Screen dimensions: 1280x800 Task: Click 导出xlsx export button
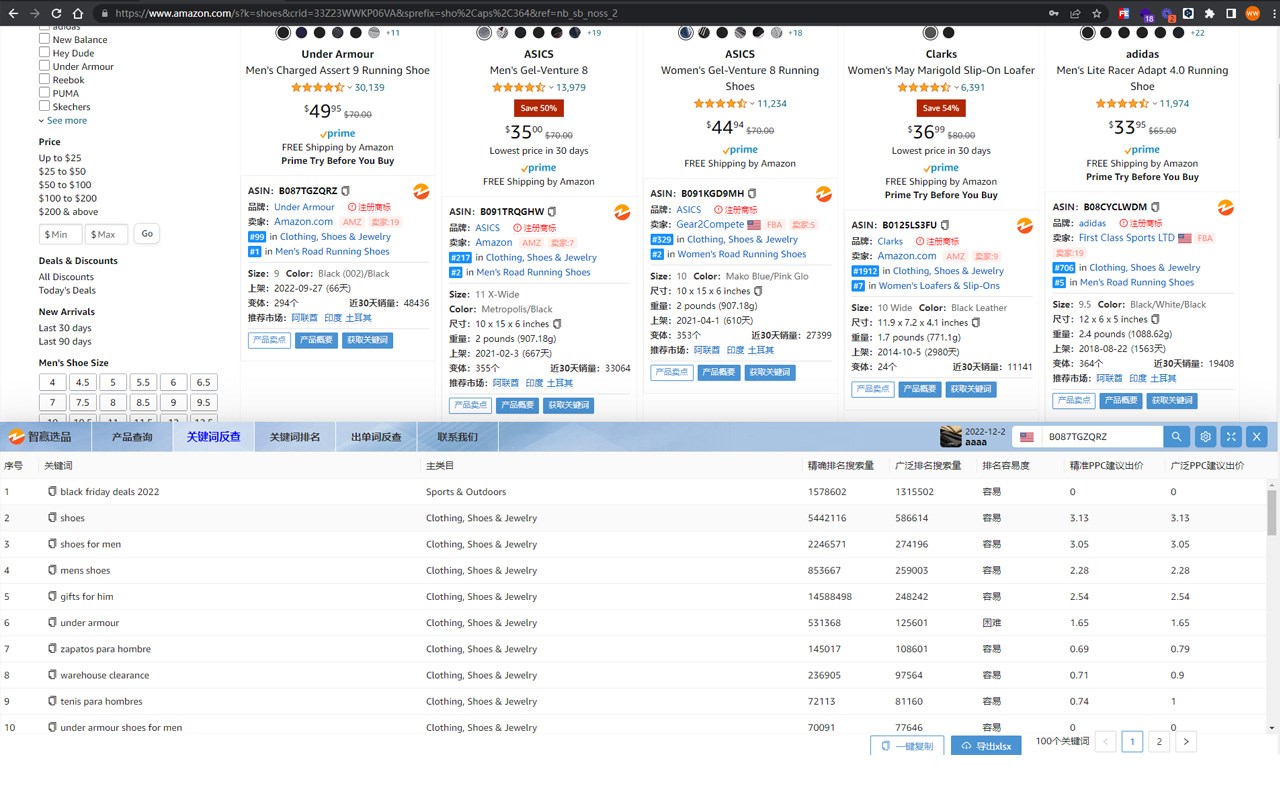click(x=986, y=746)
